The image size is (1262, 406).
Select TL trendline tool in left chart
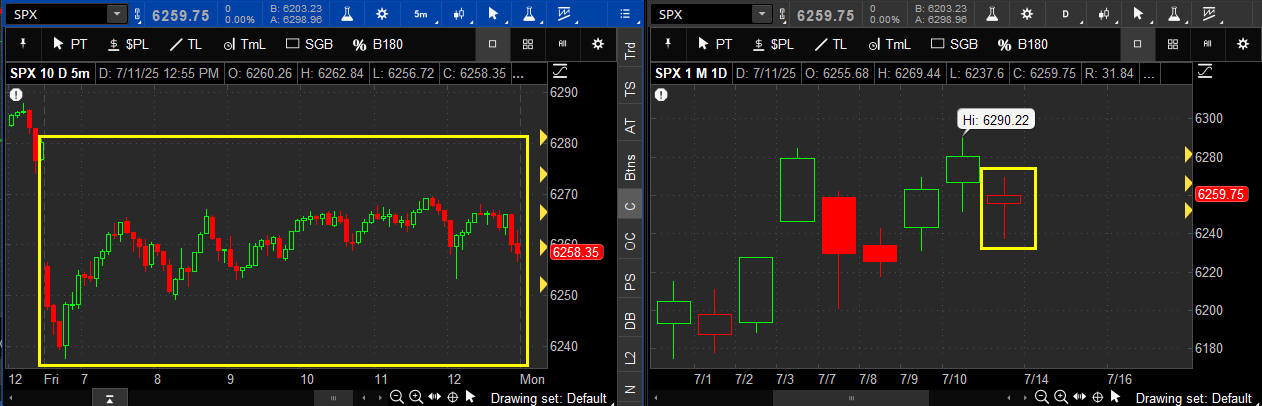pyautogui.click(x=188, y=44)
